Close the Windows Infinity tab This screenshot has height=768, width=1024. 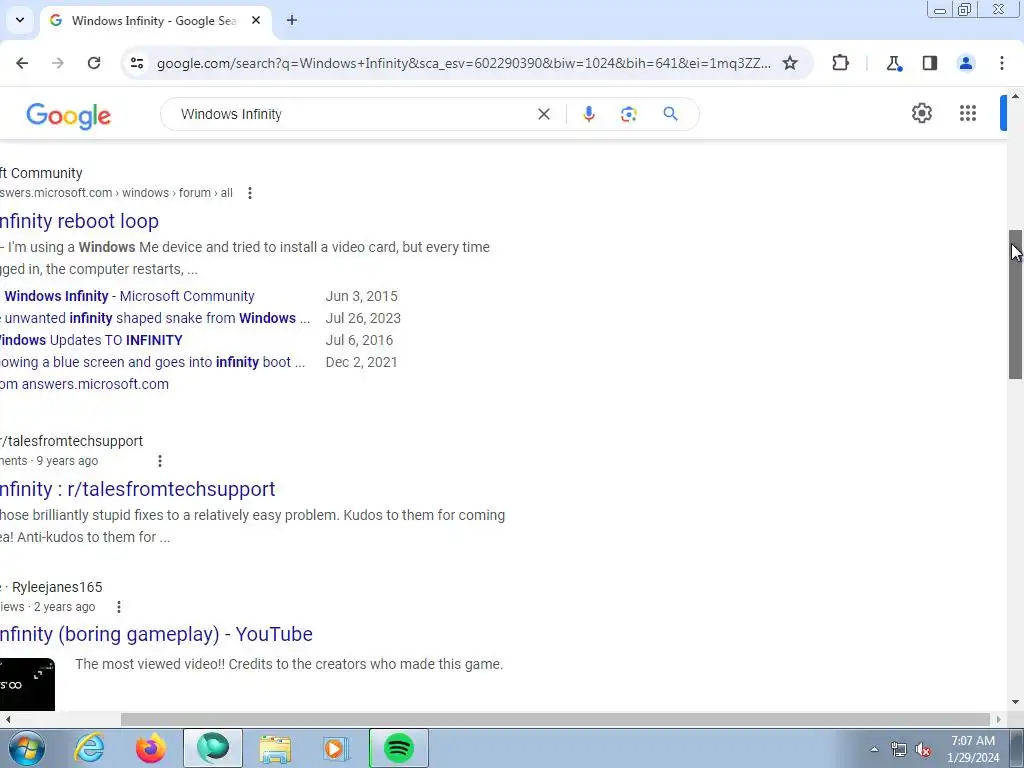pos(256,21)
